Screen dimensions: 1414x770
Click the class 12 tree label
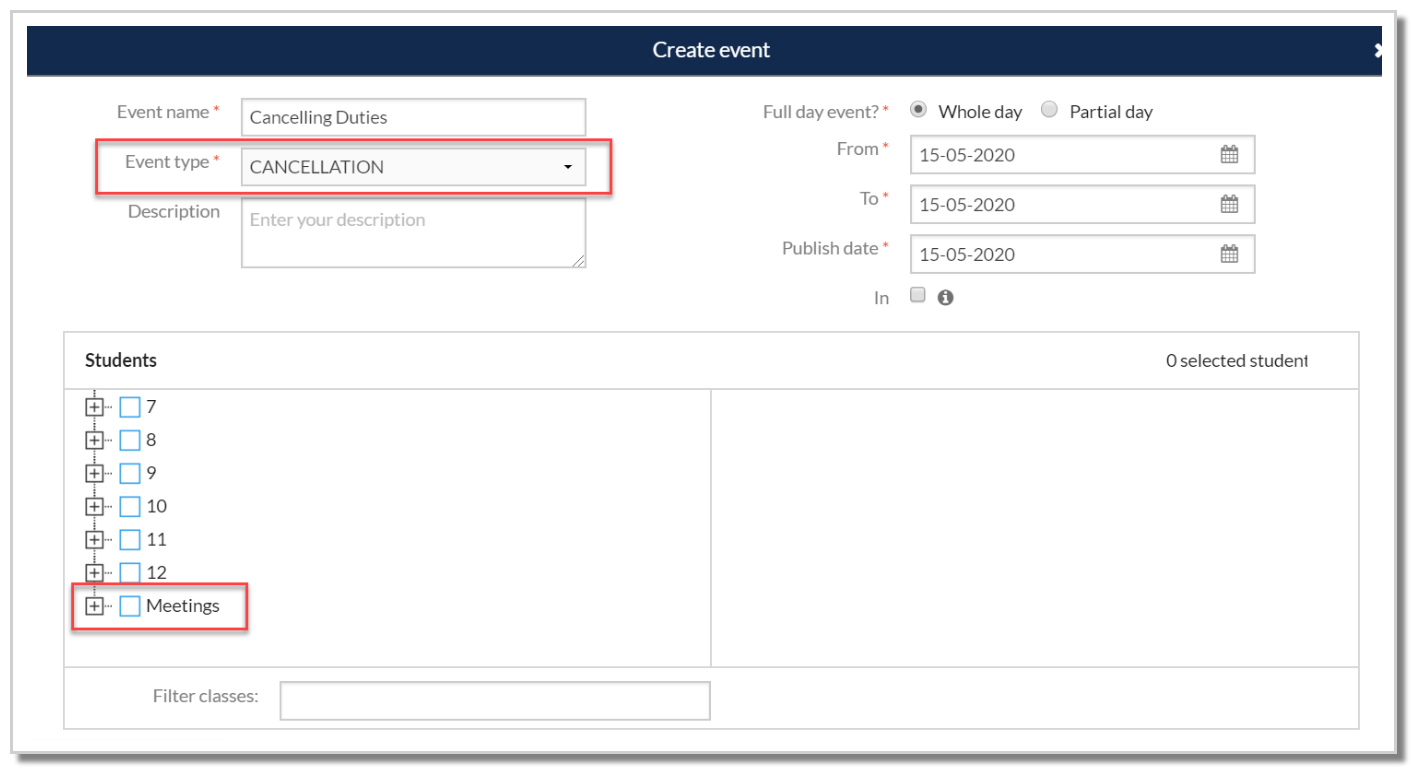pos(157,573)
